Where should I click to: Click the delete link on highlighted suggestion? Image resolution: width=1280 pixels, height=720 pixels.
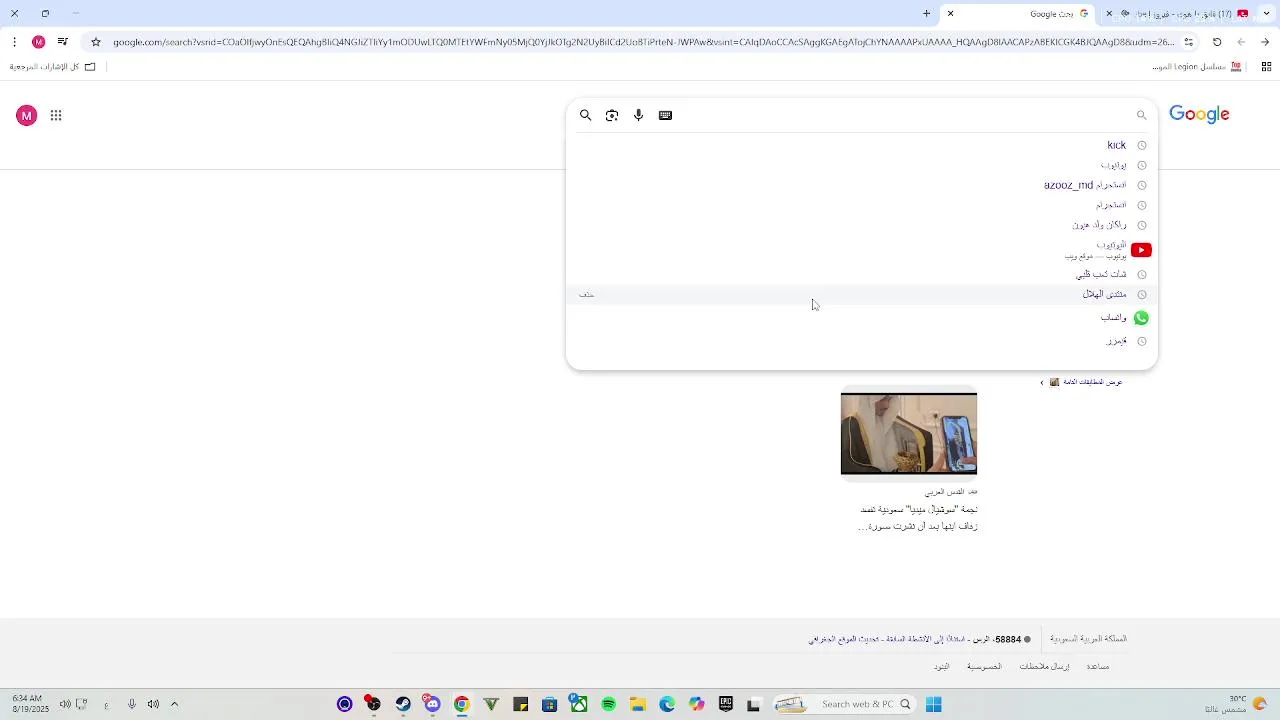tap(587, 294)
